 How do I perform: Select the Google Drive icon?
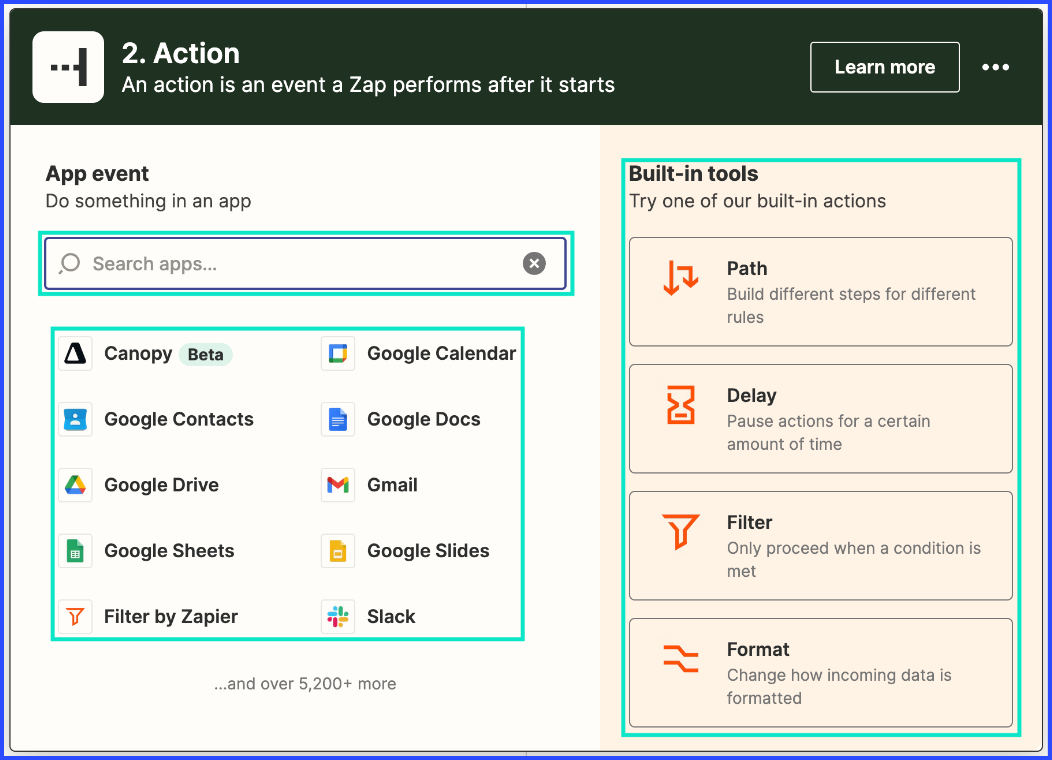pos(75,485)
